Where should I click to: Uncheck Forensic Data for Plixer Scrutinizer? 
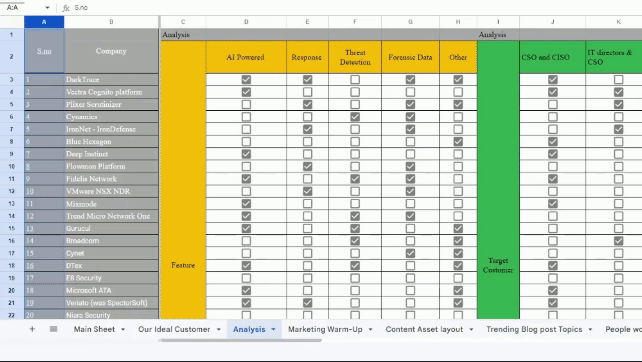(x=410, y=104)
